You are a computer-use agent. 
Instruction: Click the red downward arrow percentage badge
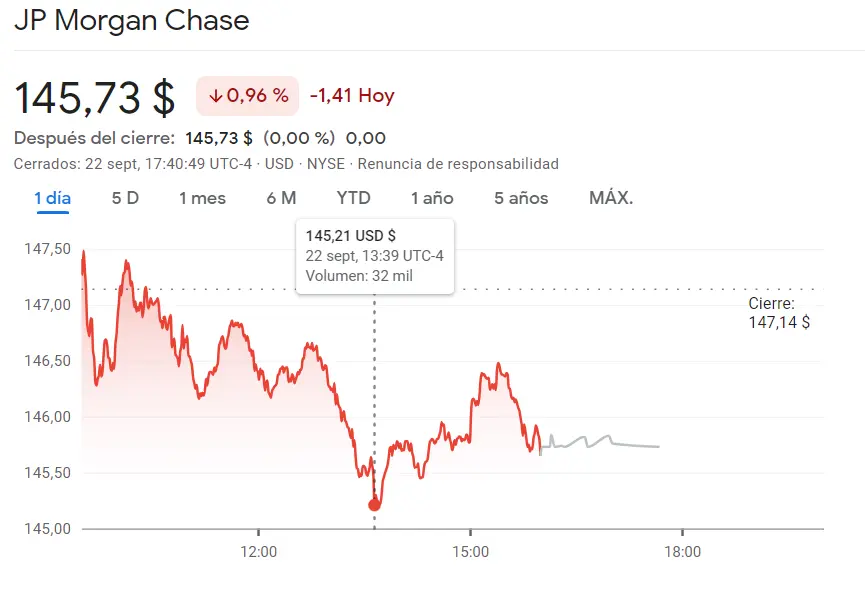246,95
